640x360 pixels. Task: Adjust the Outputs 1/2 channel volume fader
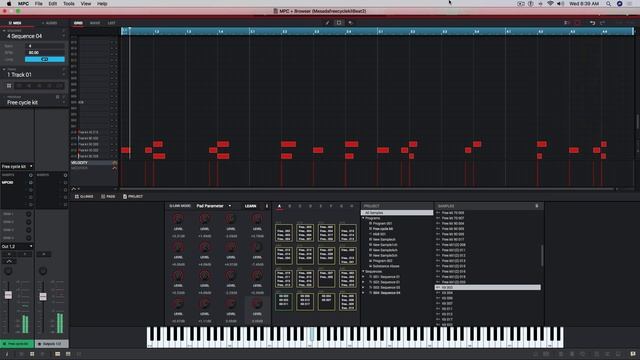pyautogui.click(x=43, y=296)
